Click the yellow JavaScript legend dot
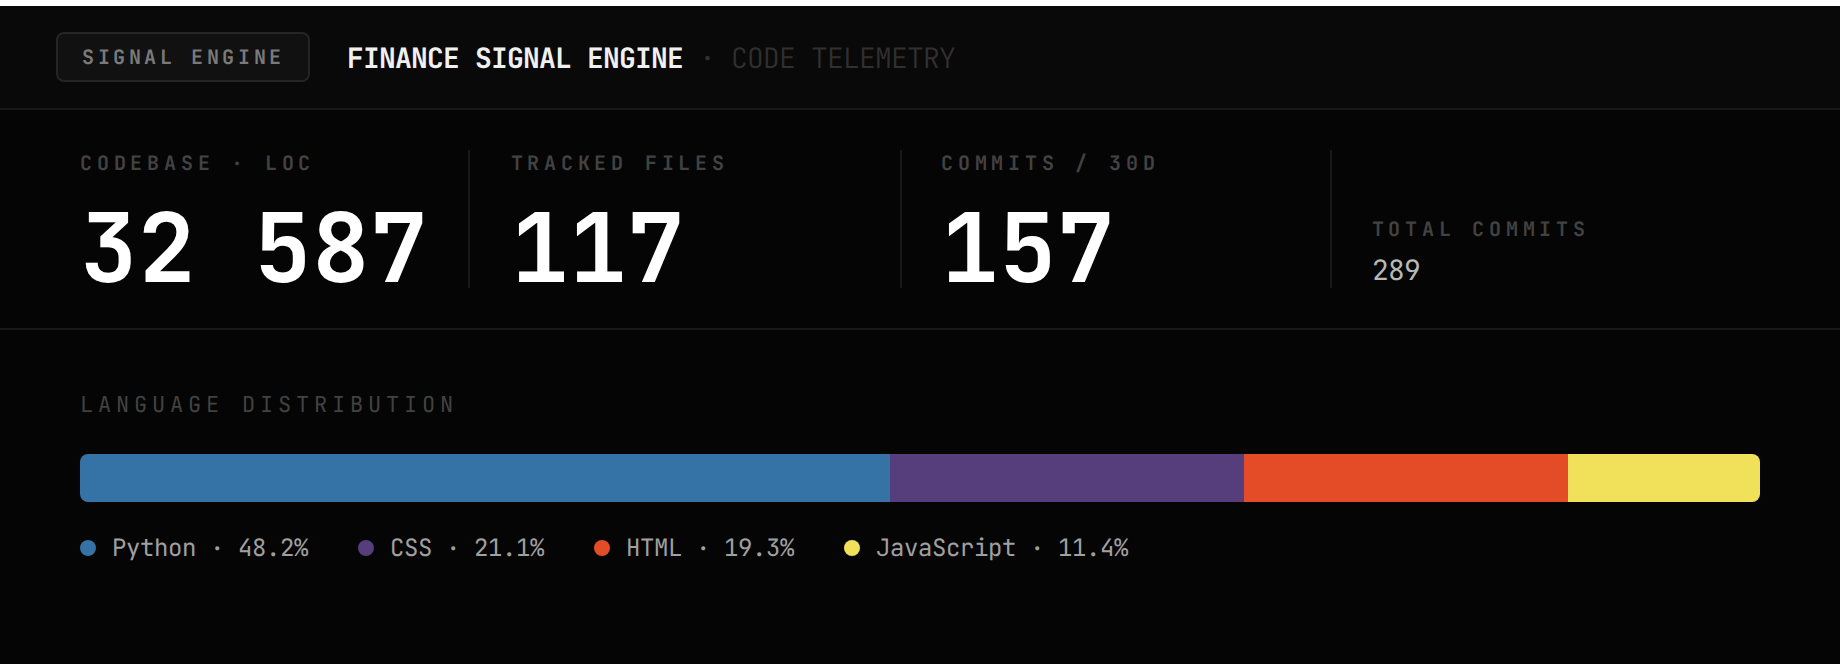 click(x=852, y=548)
